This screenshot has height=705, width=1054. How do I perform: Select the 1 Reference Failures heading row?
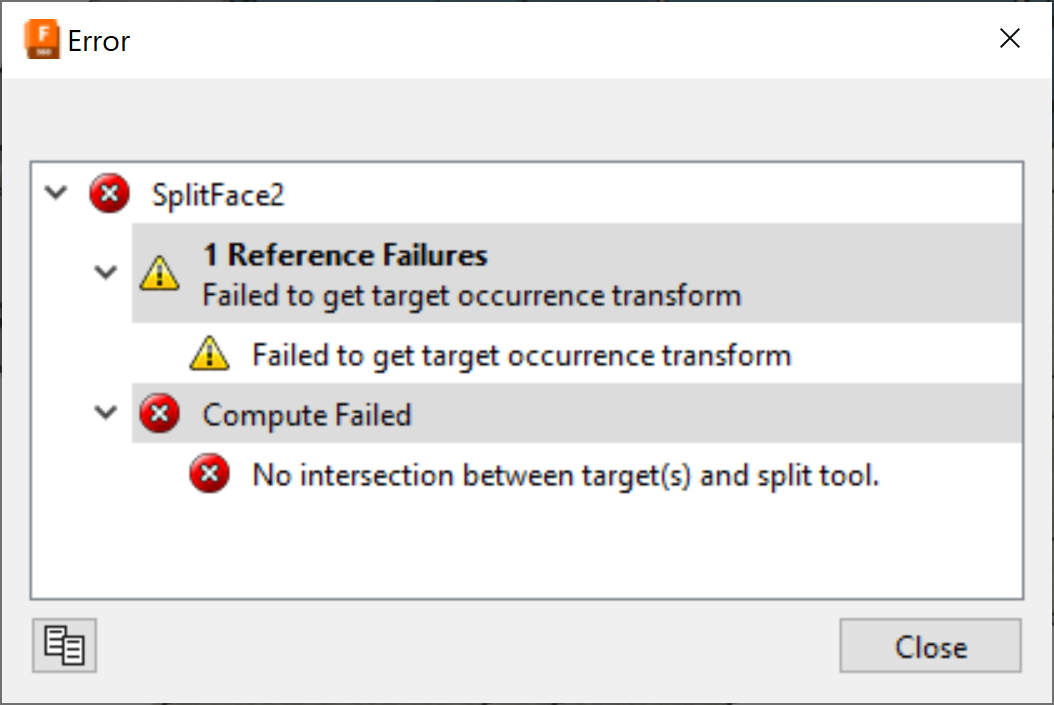[x=345, y=256]
